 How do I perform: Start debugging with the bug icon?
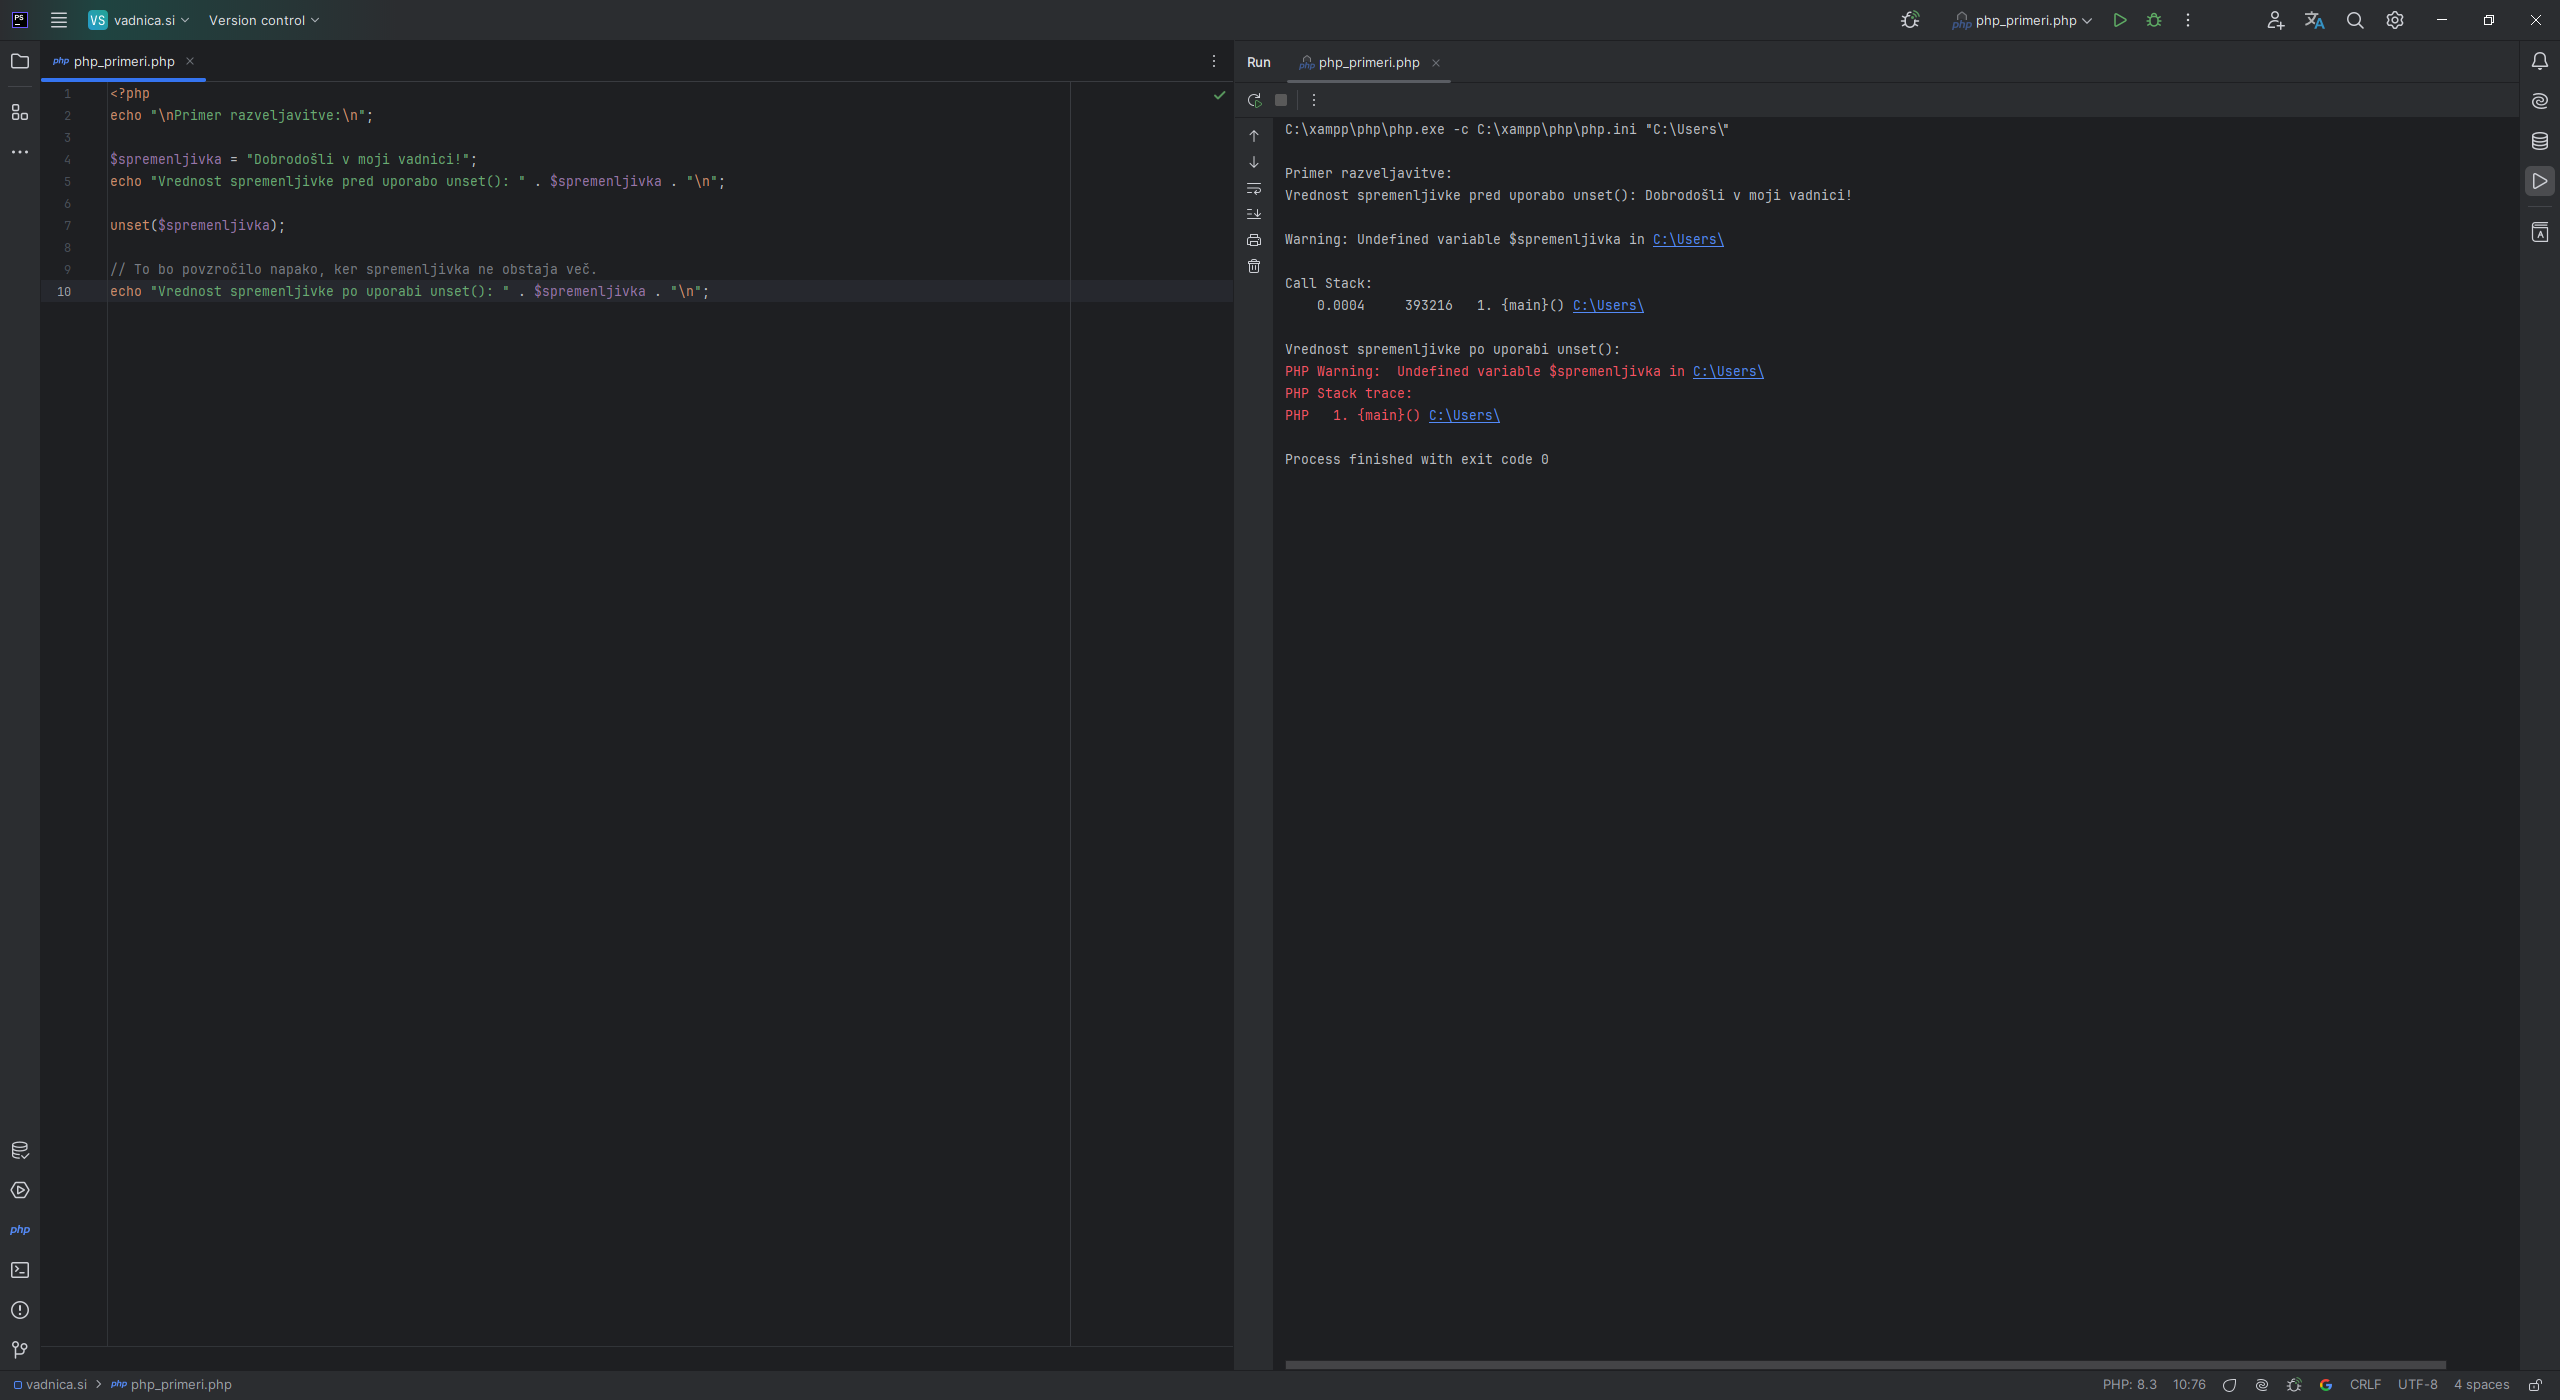click(x=2154, y=20)
